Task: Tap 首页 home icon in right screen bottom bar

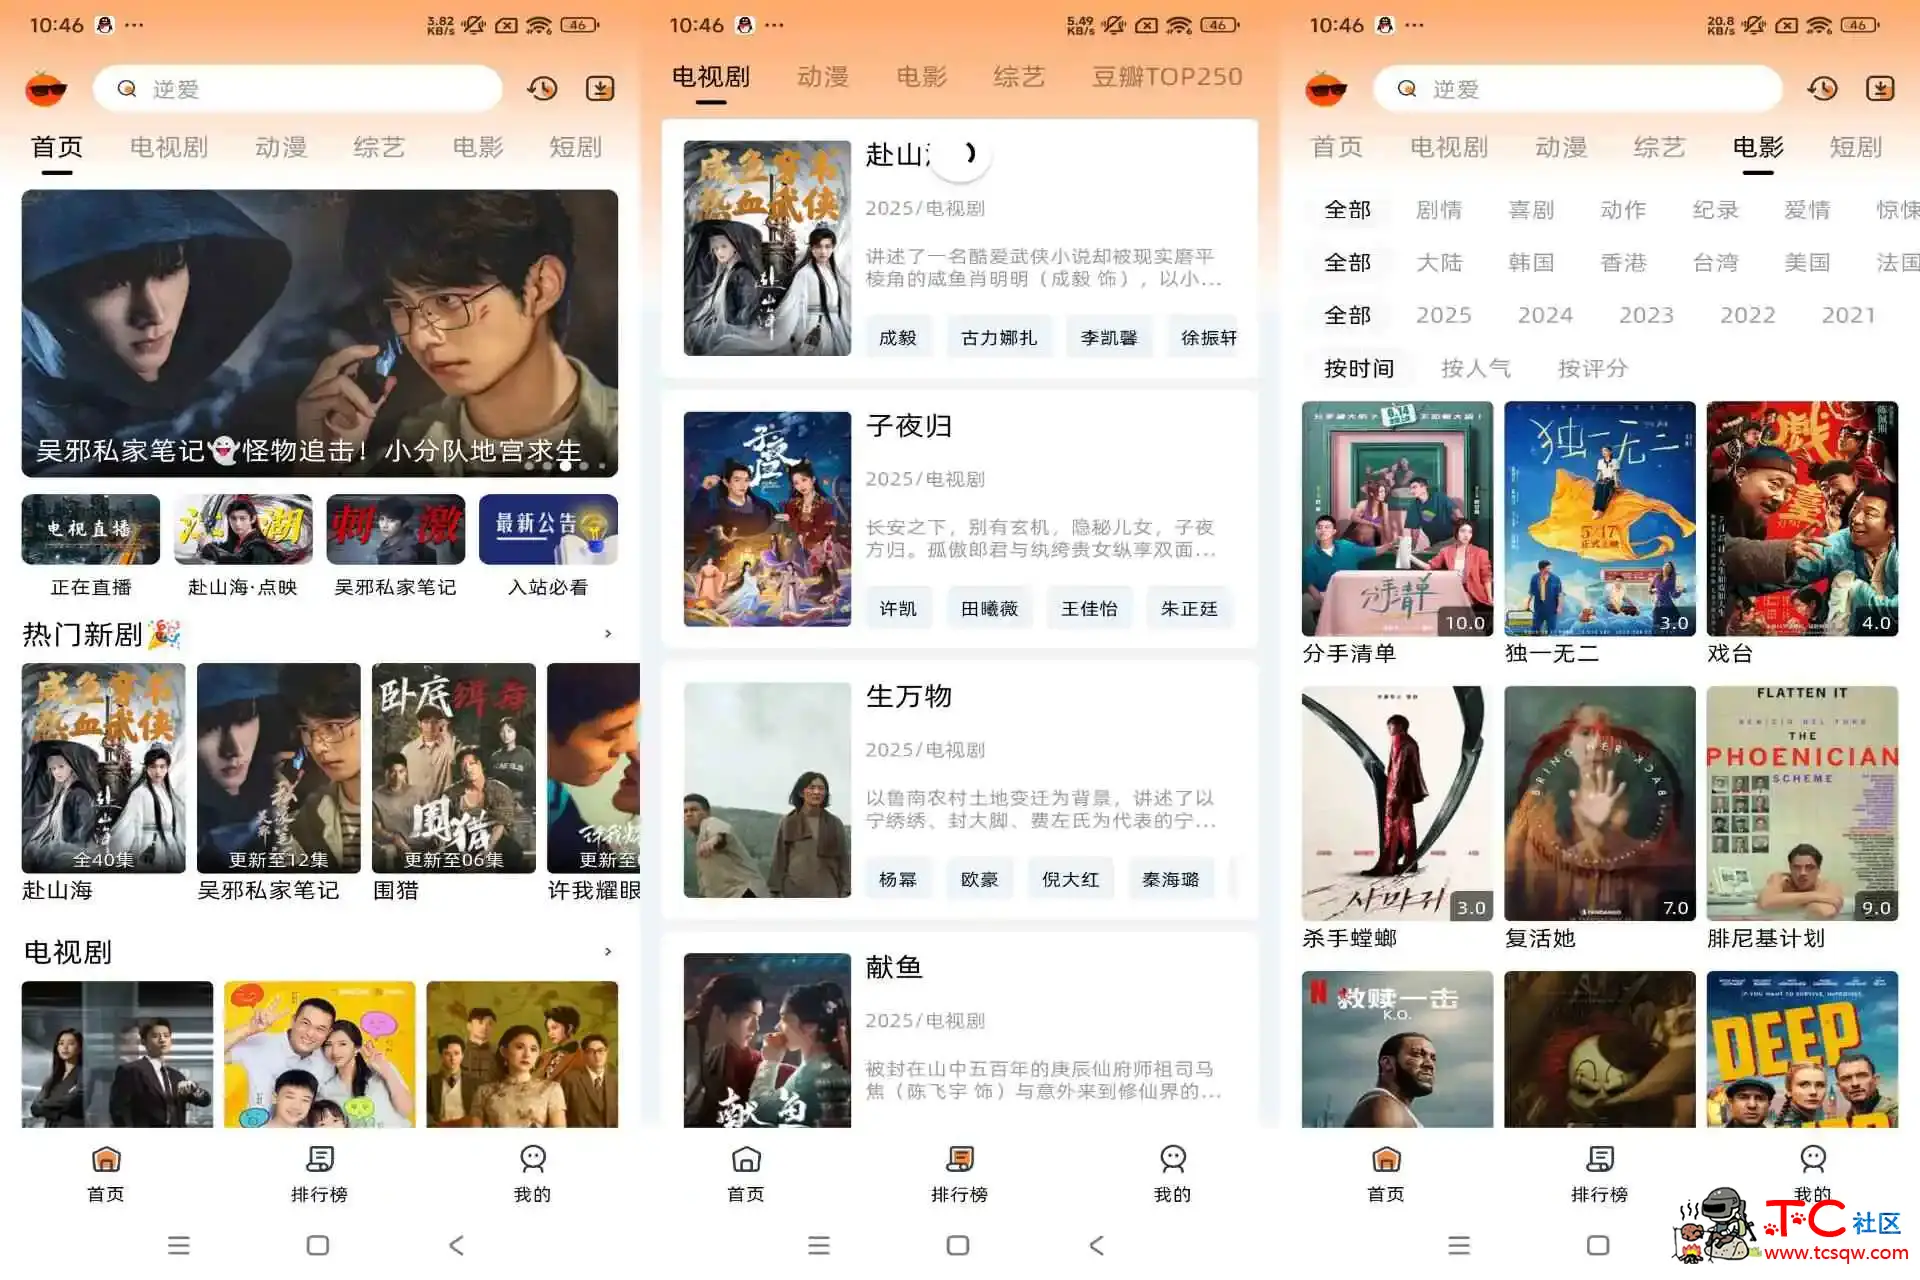Action: coord(1386,1159)
